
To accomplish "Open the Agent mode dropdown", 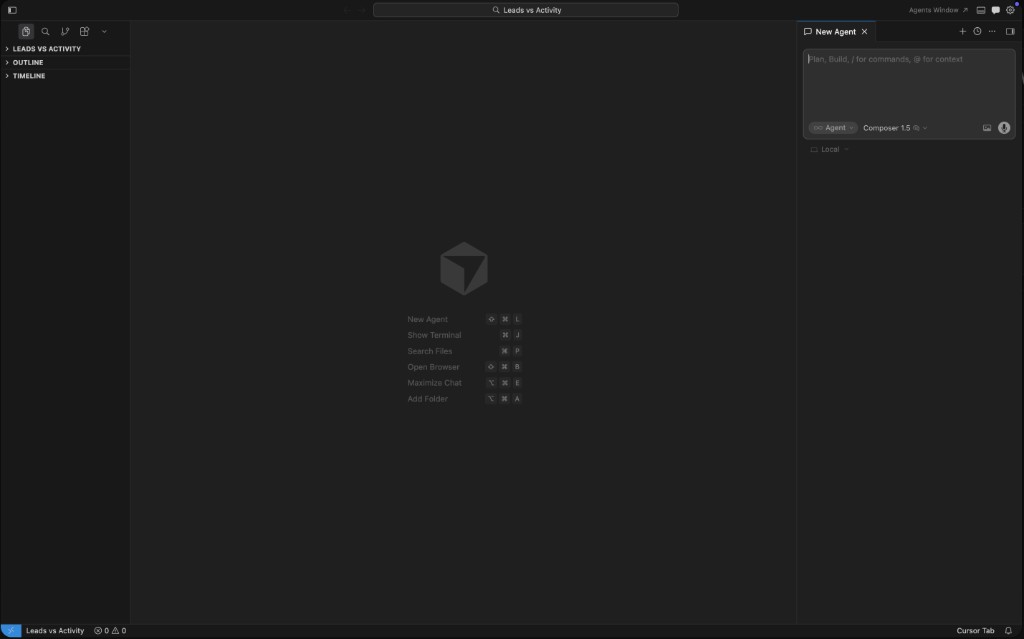I will pos(833,127).
